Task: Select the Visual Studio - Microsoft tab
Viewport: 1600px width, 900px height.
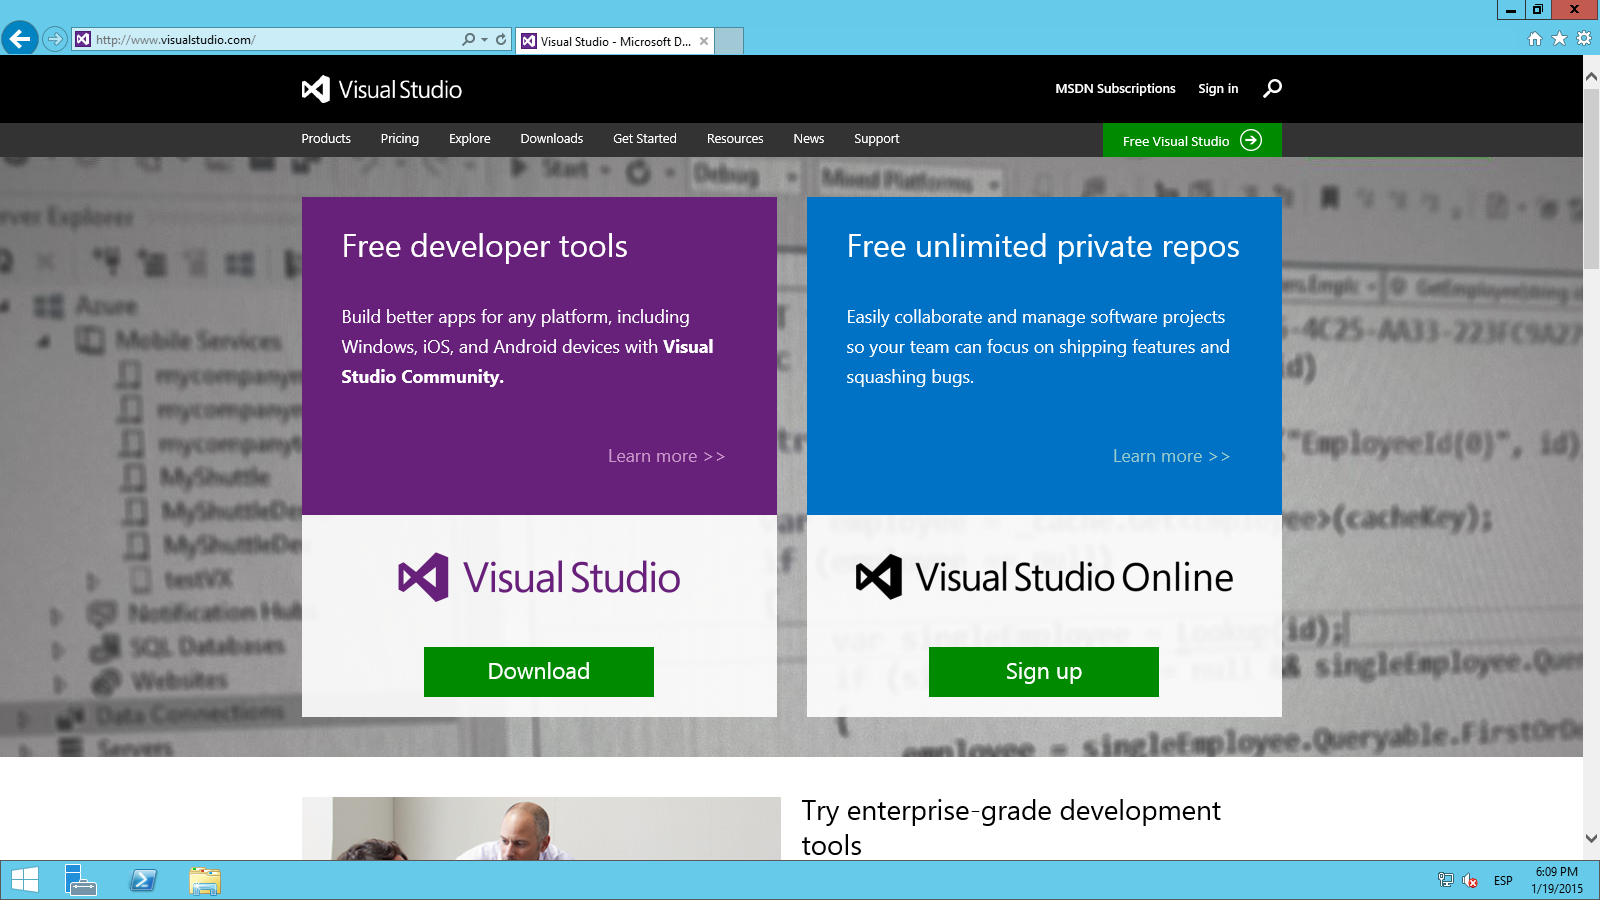Action: pos(615,41)
